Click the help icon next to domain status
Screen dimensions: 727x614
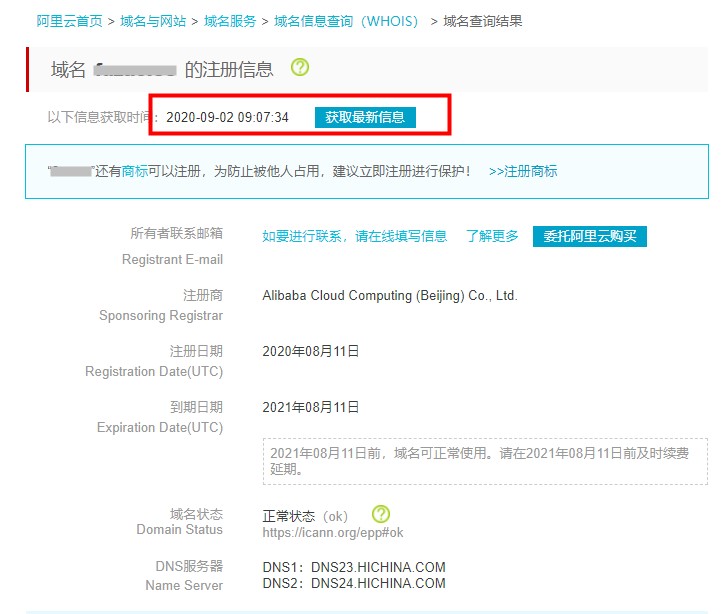(381, 514)
